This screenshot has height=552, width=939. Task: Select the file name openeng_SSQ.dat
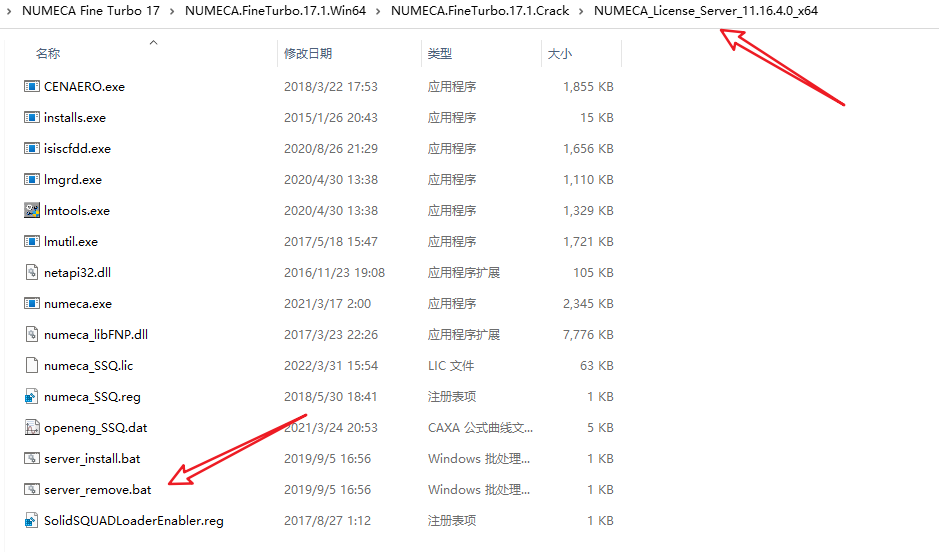click(x=96, y=428)
